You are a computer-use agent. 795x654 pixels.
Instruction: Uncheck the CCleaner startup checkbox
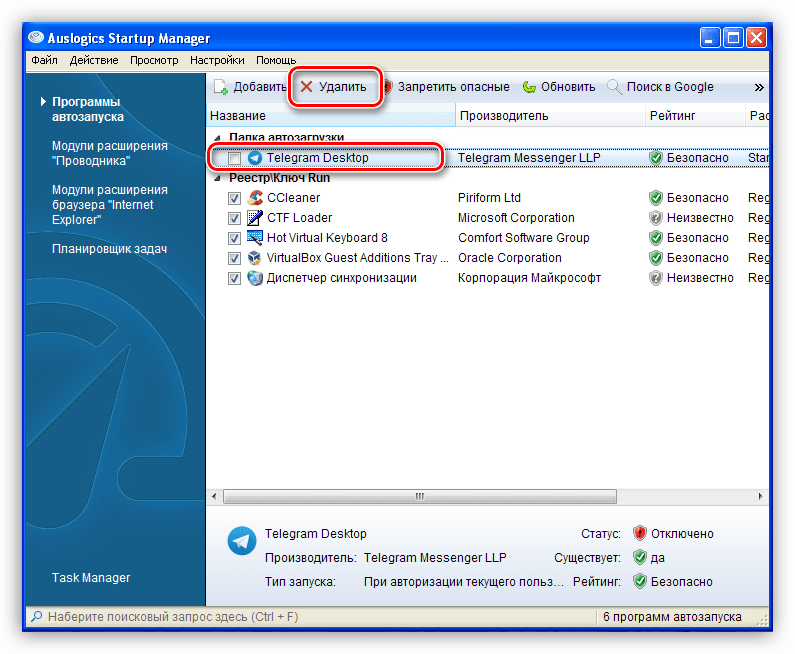[234, 198]
